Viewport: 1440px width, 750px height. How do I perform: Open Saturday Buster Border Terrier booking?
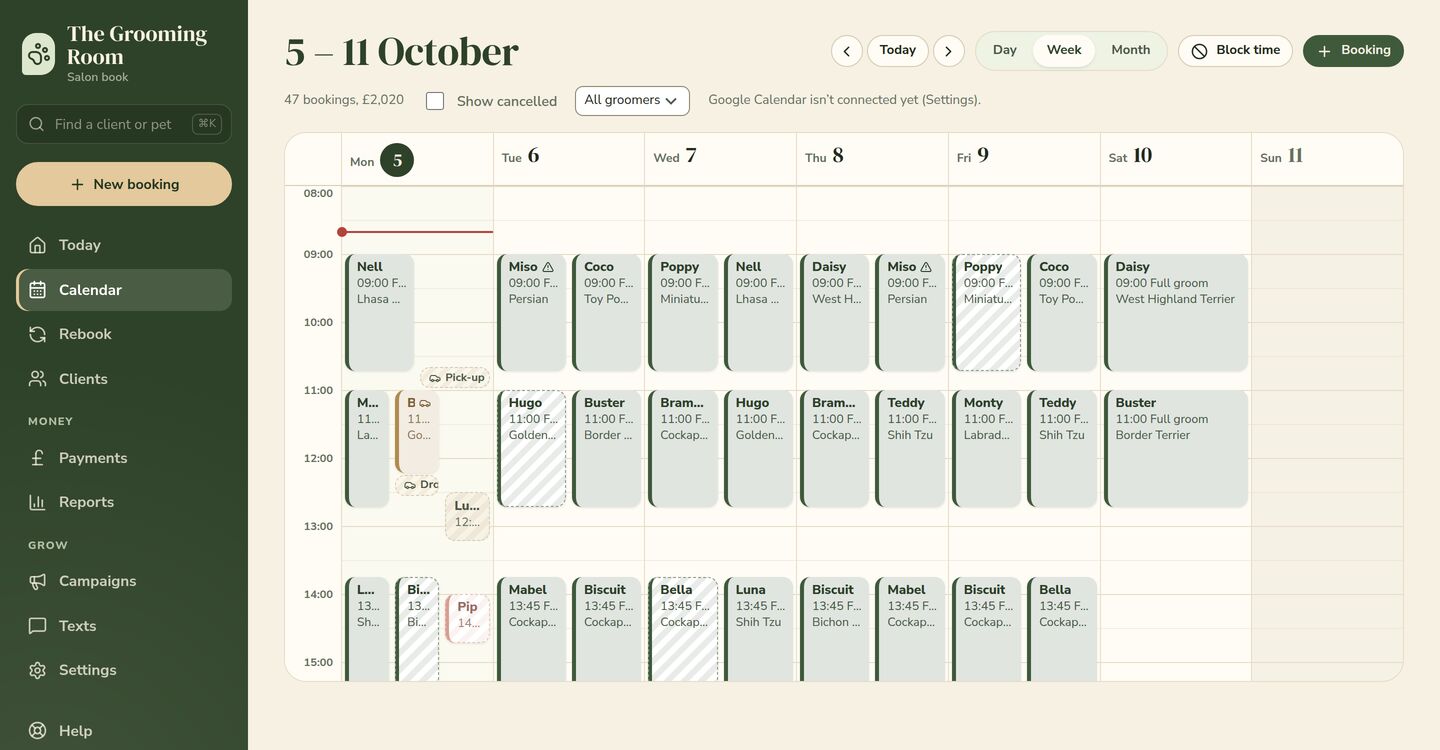click(1176, 449)
